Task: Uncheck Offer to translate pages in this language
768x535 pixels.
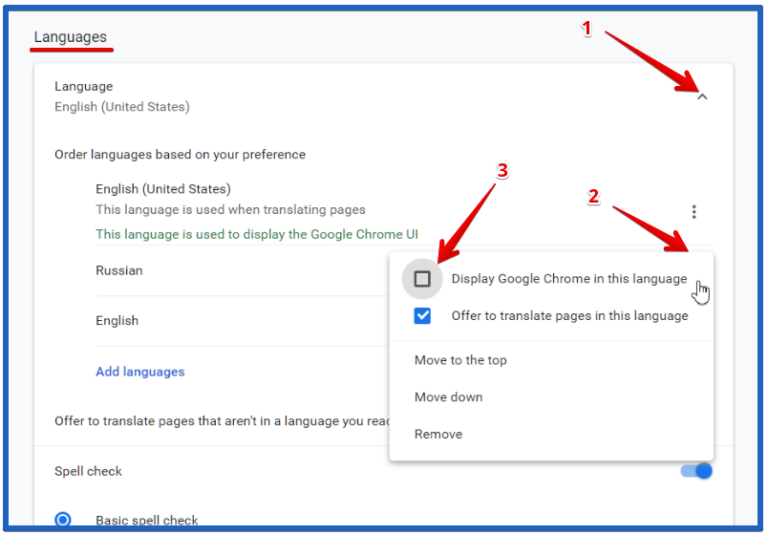Action: [422, 316]
